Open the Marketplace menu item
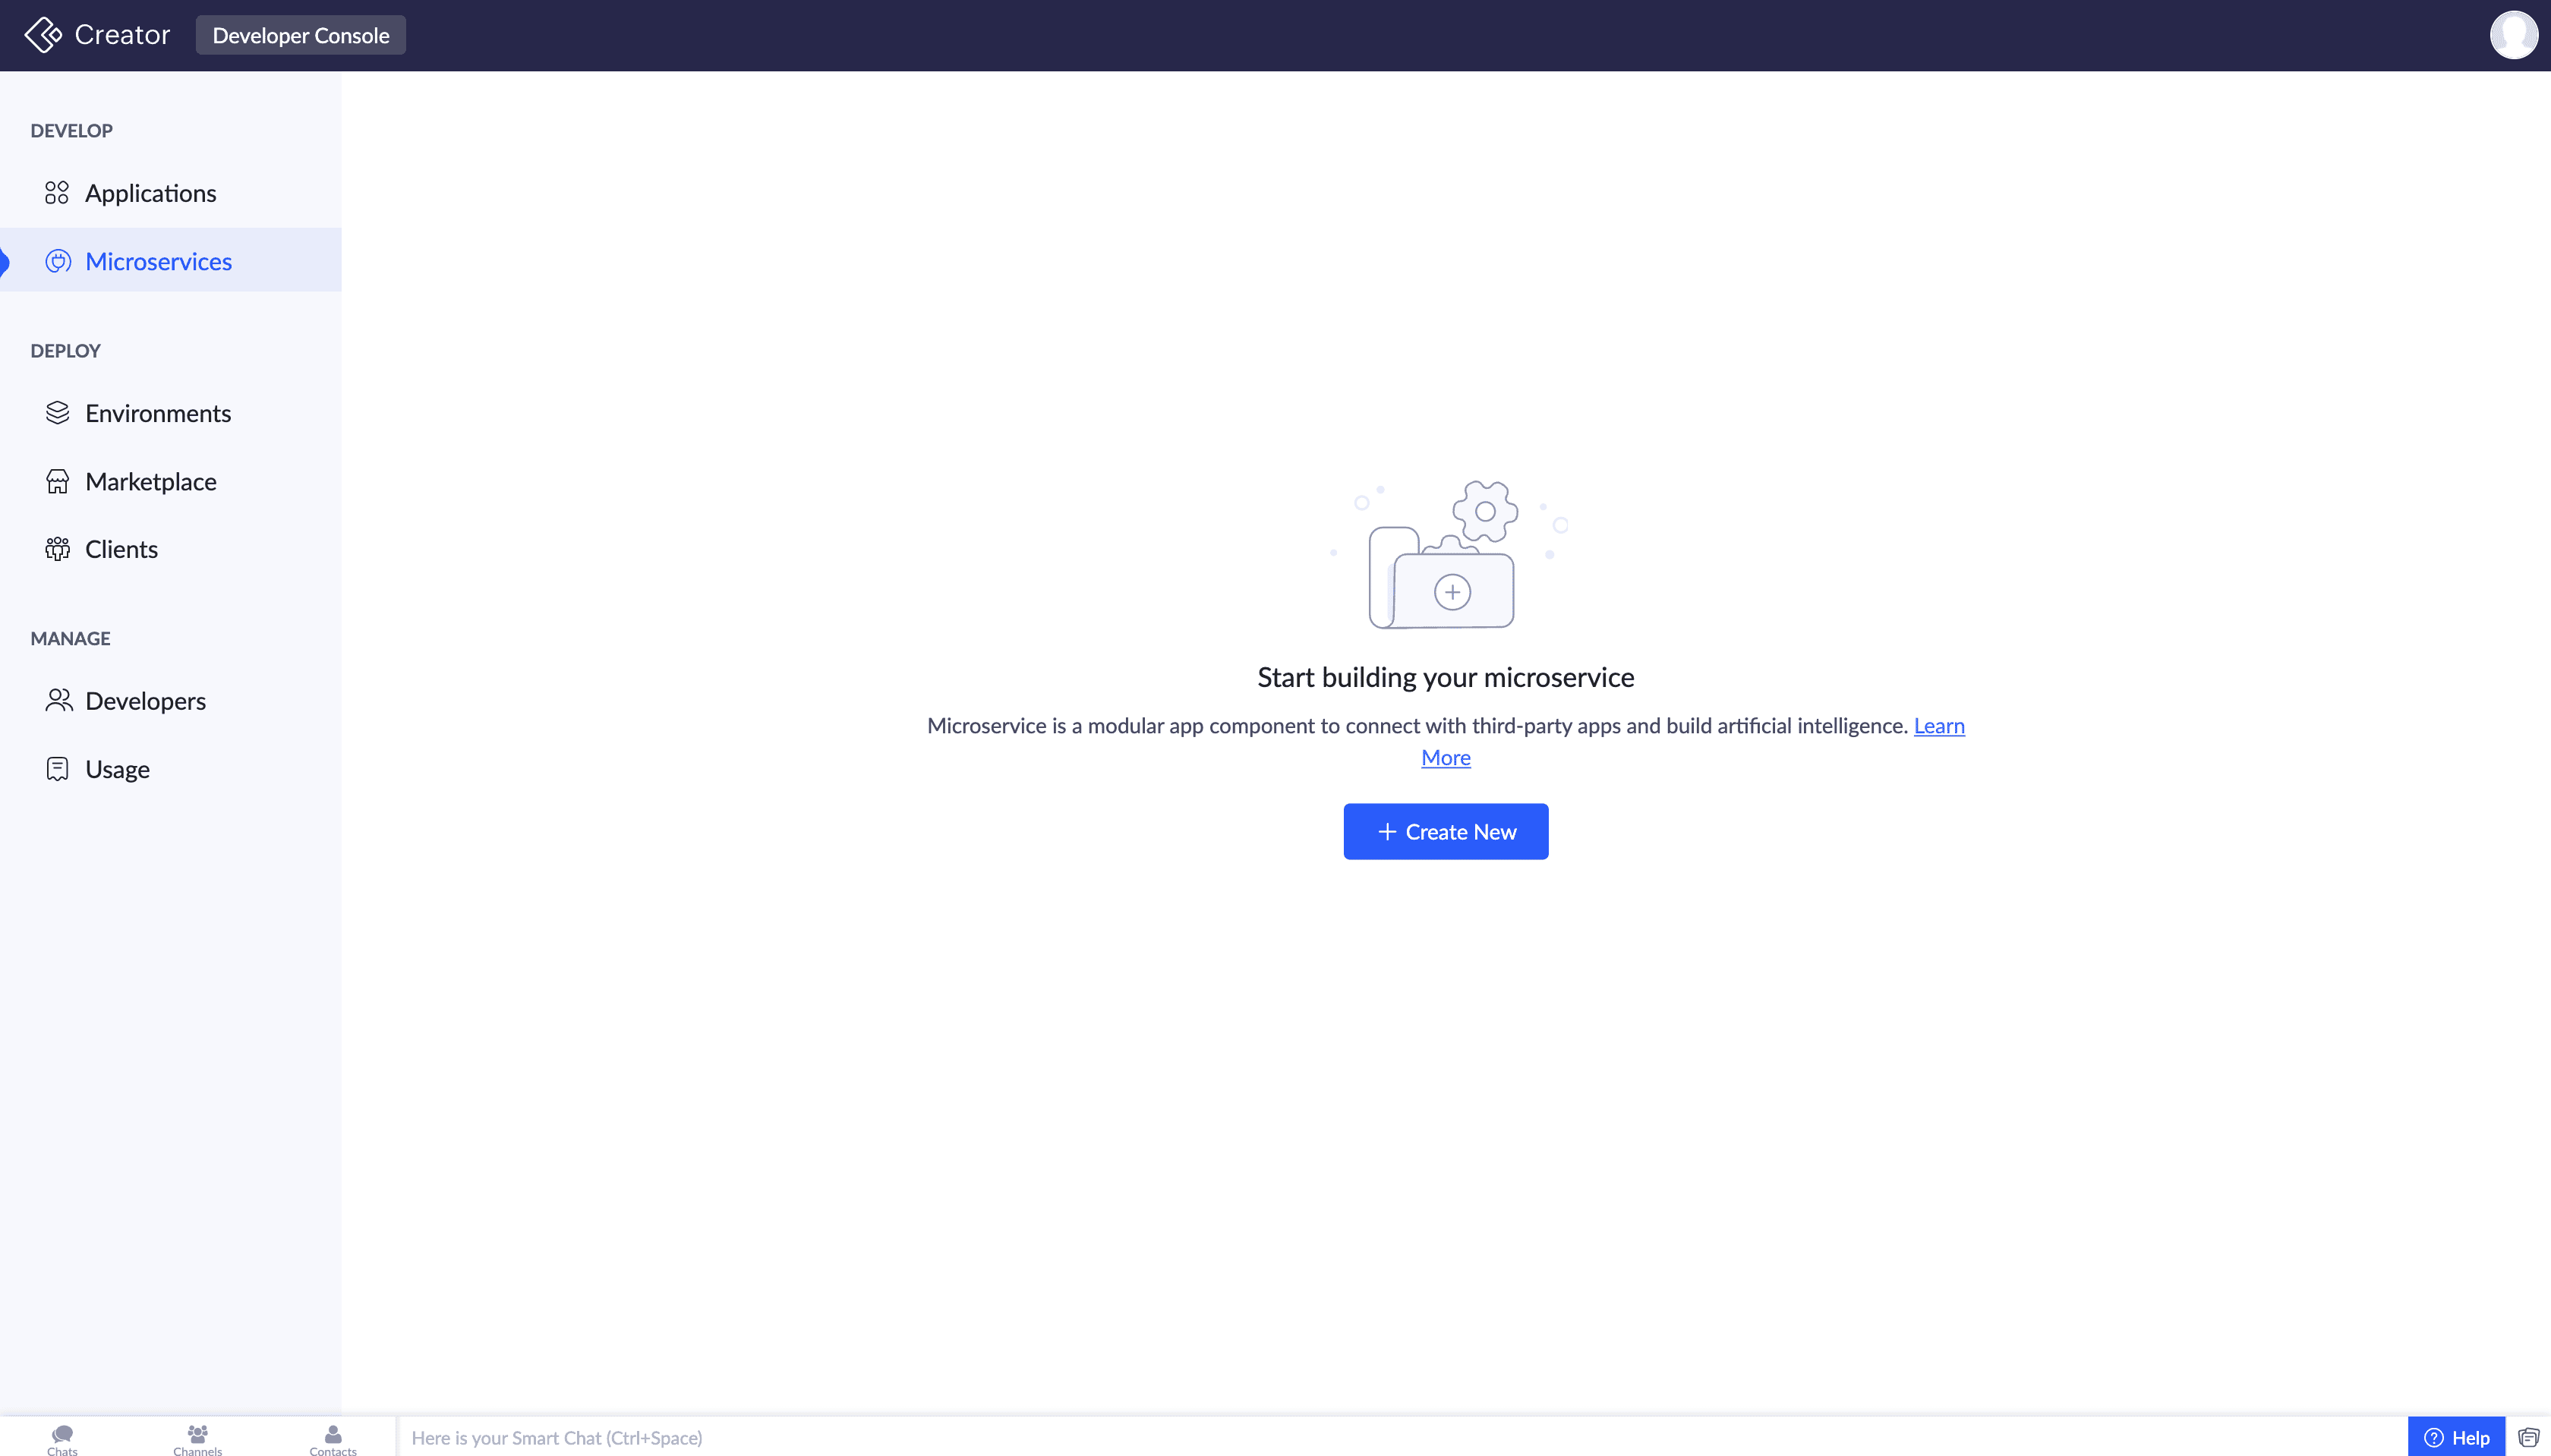 [x=151, y=481]
